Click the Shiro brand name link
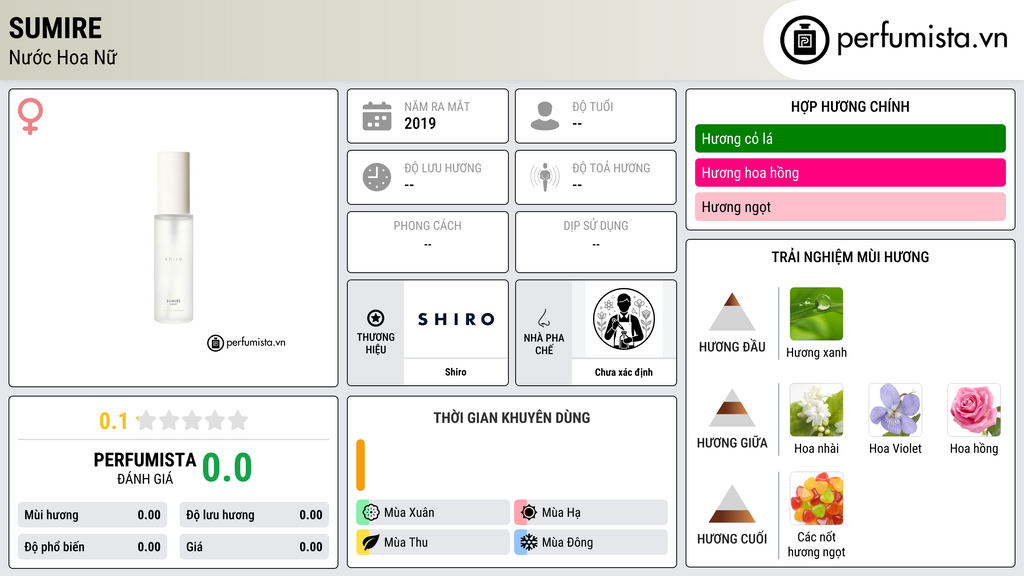Screen dimensions: 1024x576 pyautogui.click(x=456, y=372)
